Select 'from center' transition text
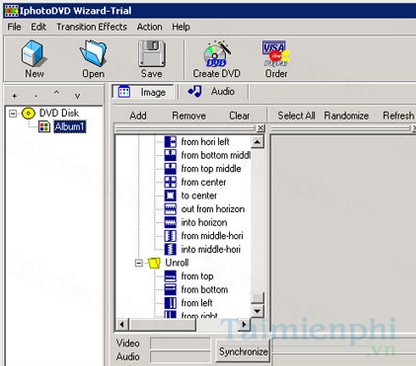Viewport: 416px width, 366px height. coord(203,182)
